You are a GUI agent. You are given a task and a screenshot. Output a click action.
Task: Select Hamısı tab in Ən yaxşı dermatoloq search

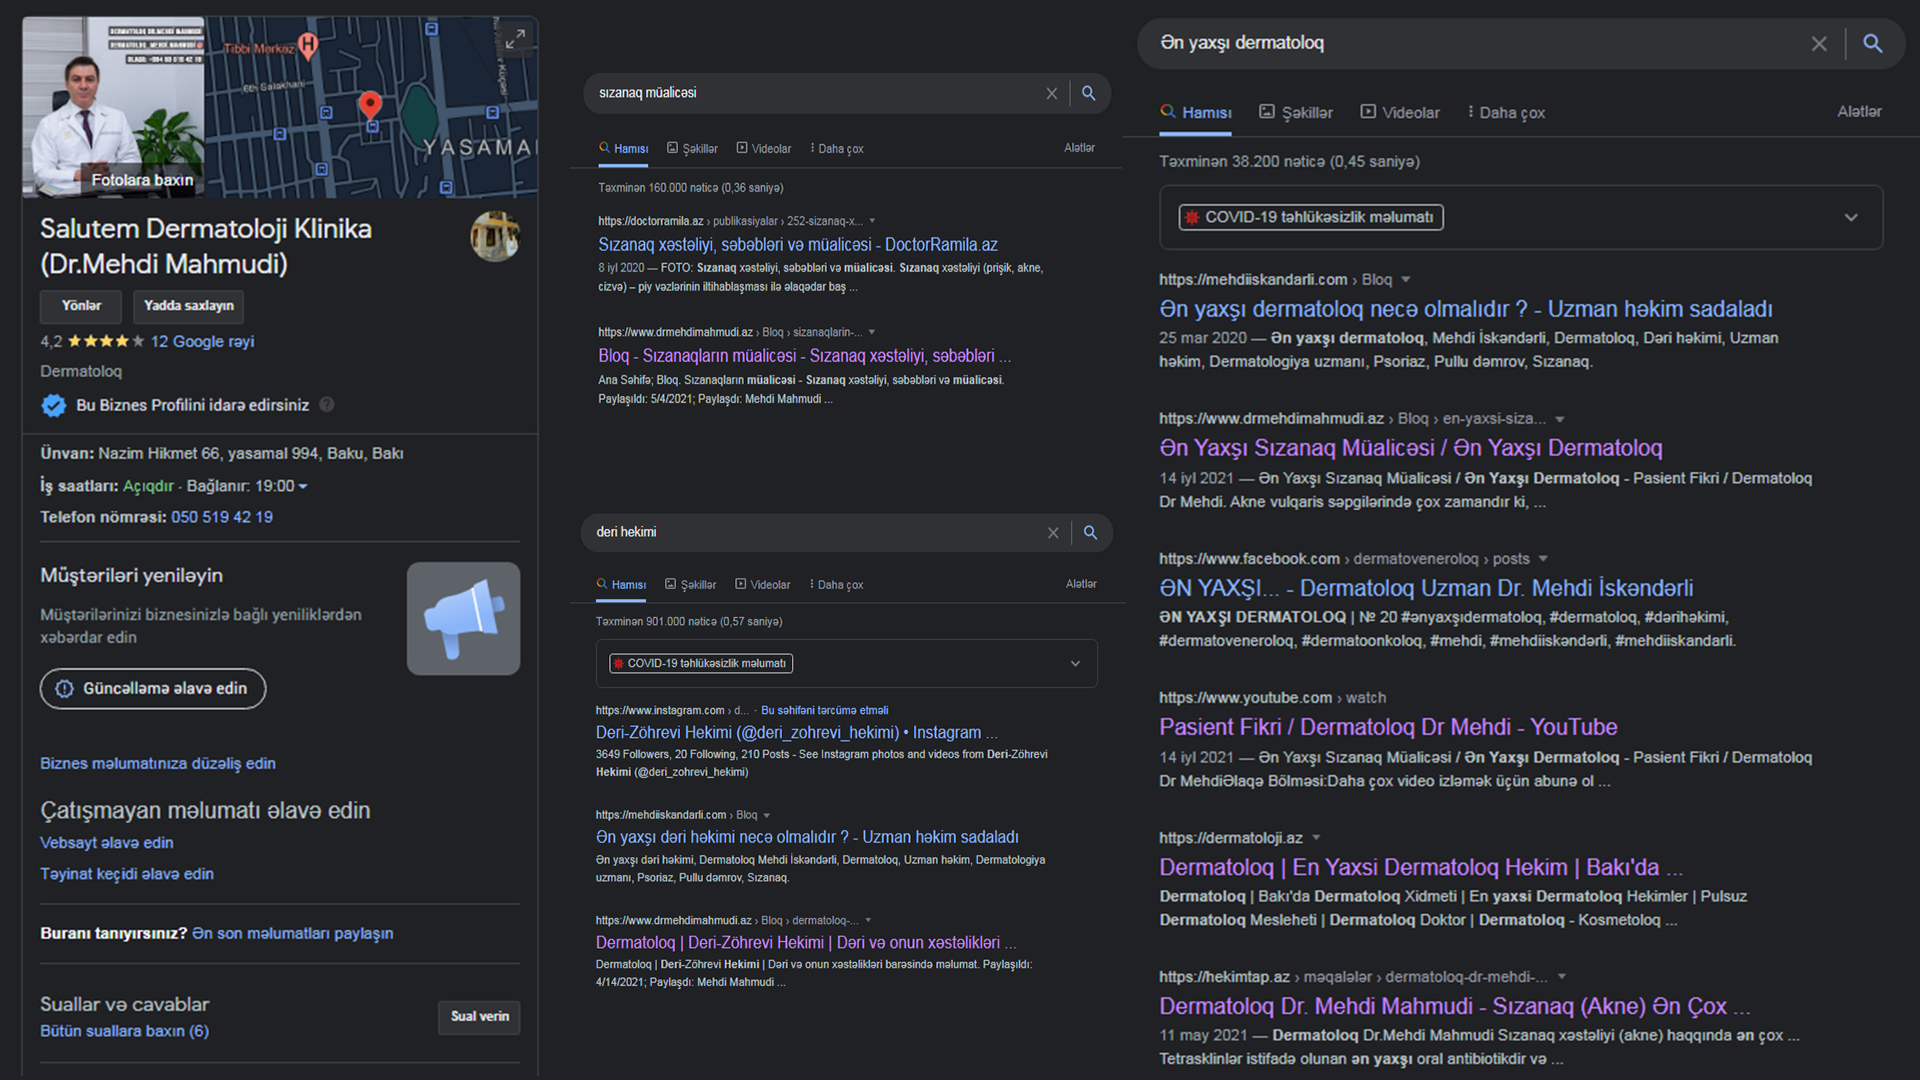pos(1195,113)
